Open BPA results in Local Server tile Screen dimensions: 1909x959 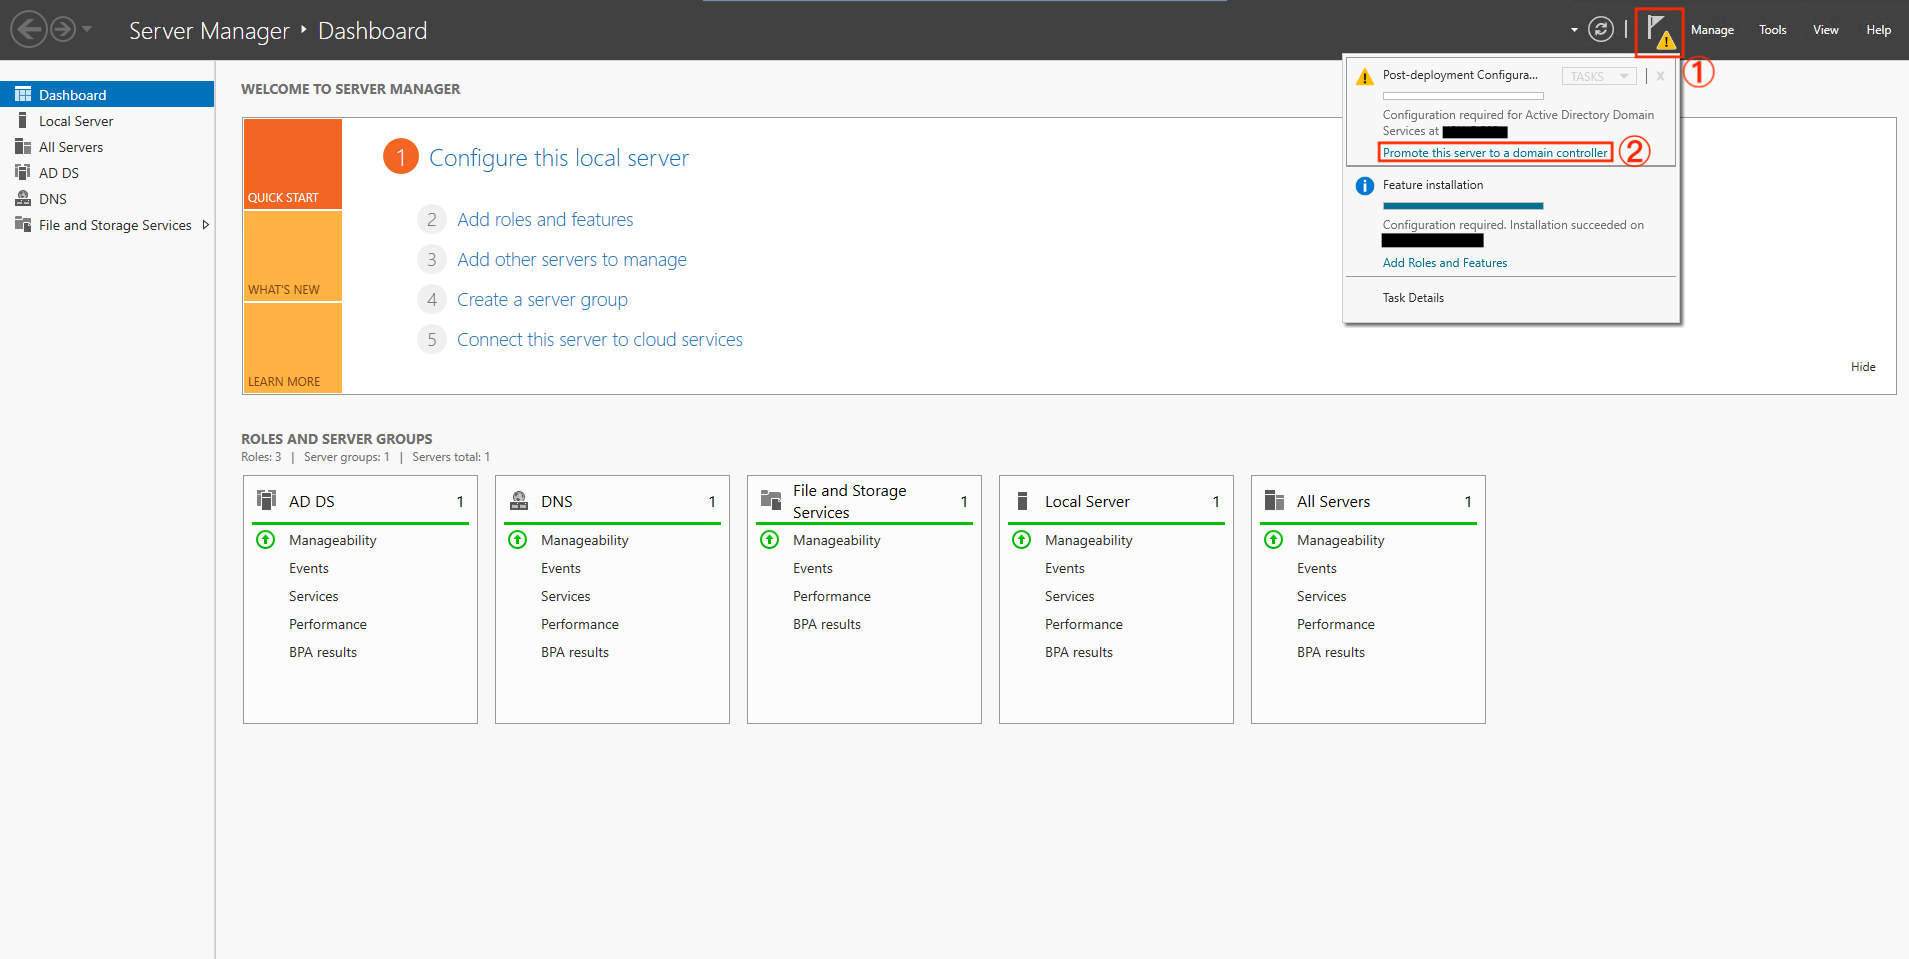coord(1079,652)
